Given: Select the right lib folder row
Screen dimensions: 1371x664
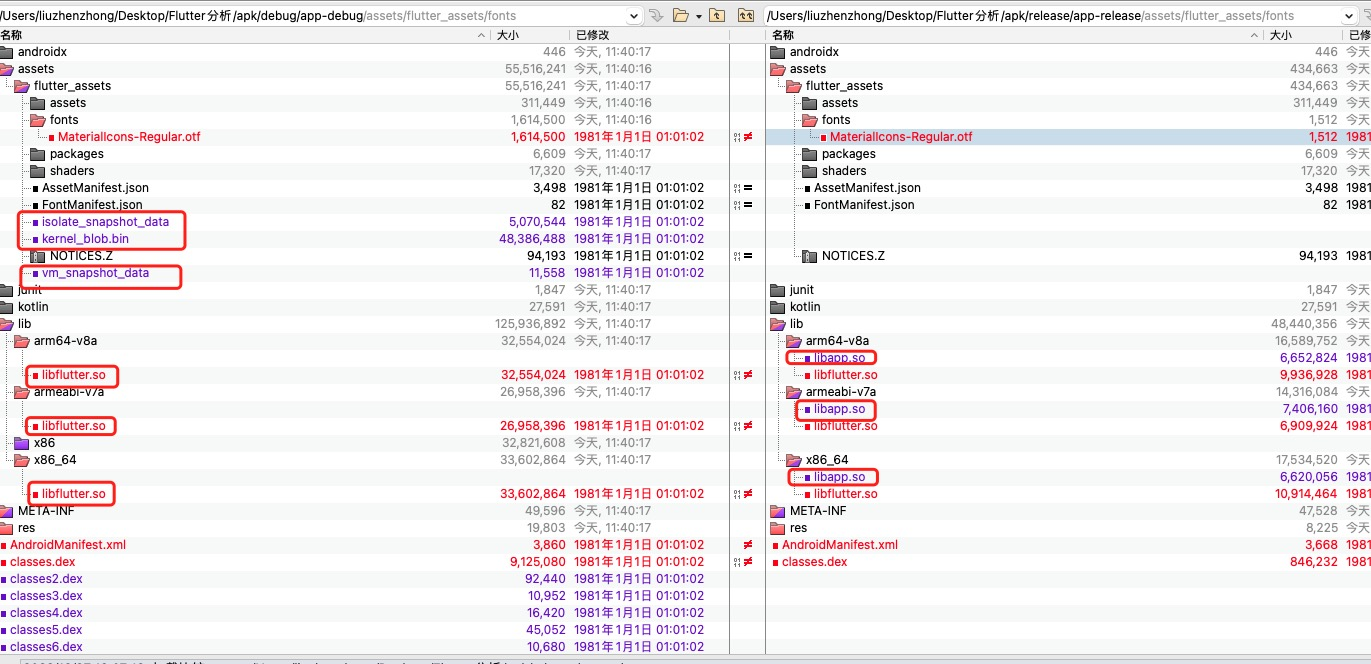Looking at the screenshot, I should 796,324.
